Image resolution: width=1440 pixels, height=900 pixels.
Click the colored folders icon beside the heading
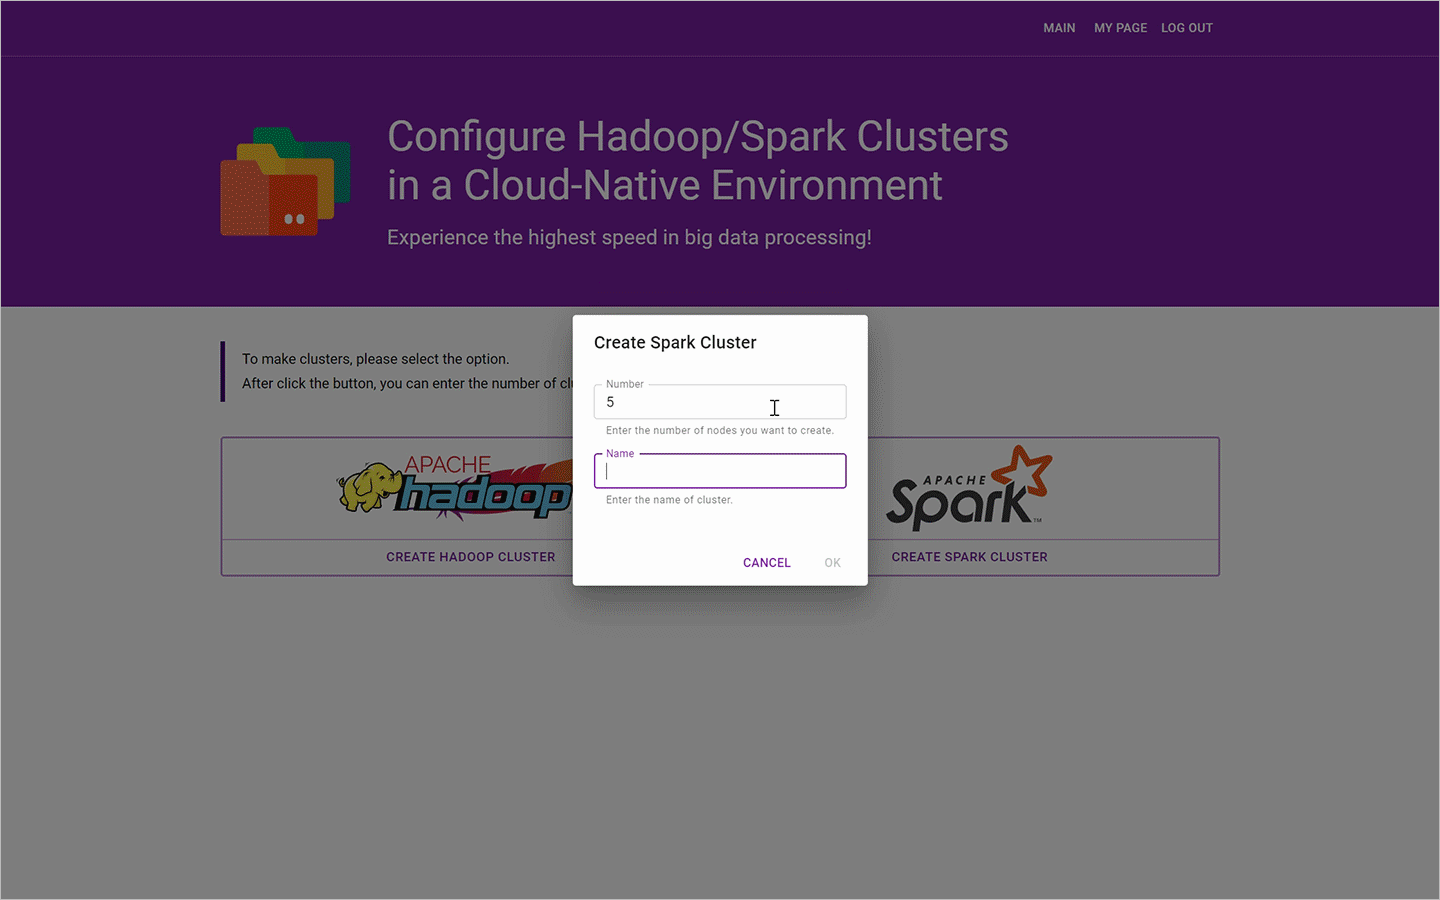point(284,180)
